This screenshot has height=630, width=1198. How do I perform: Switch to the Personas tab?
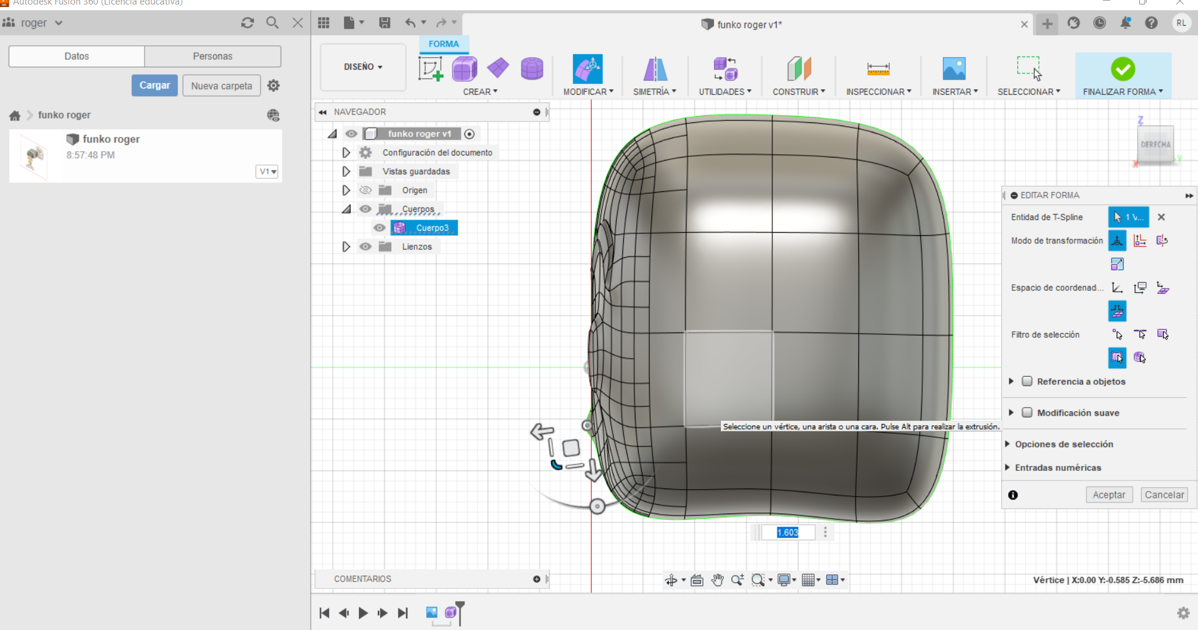click(x=212, y=56)
